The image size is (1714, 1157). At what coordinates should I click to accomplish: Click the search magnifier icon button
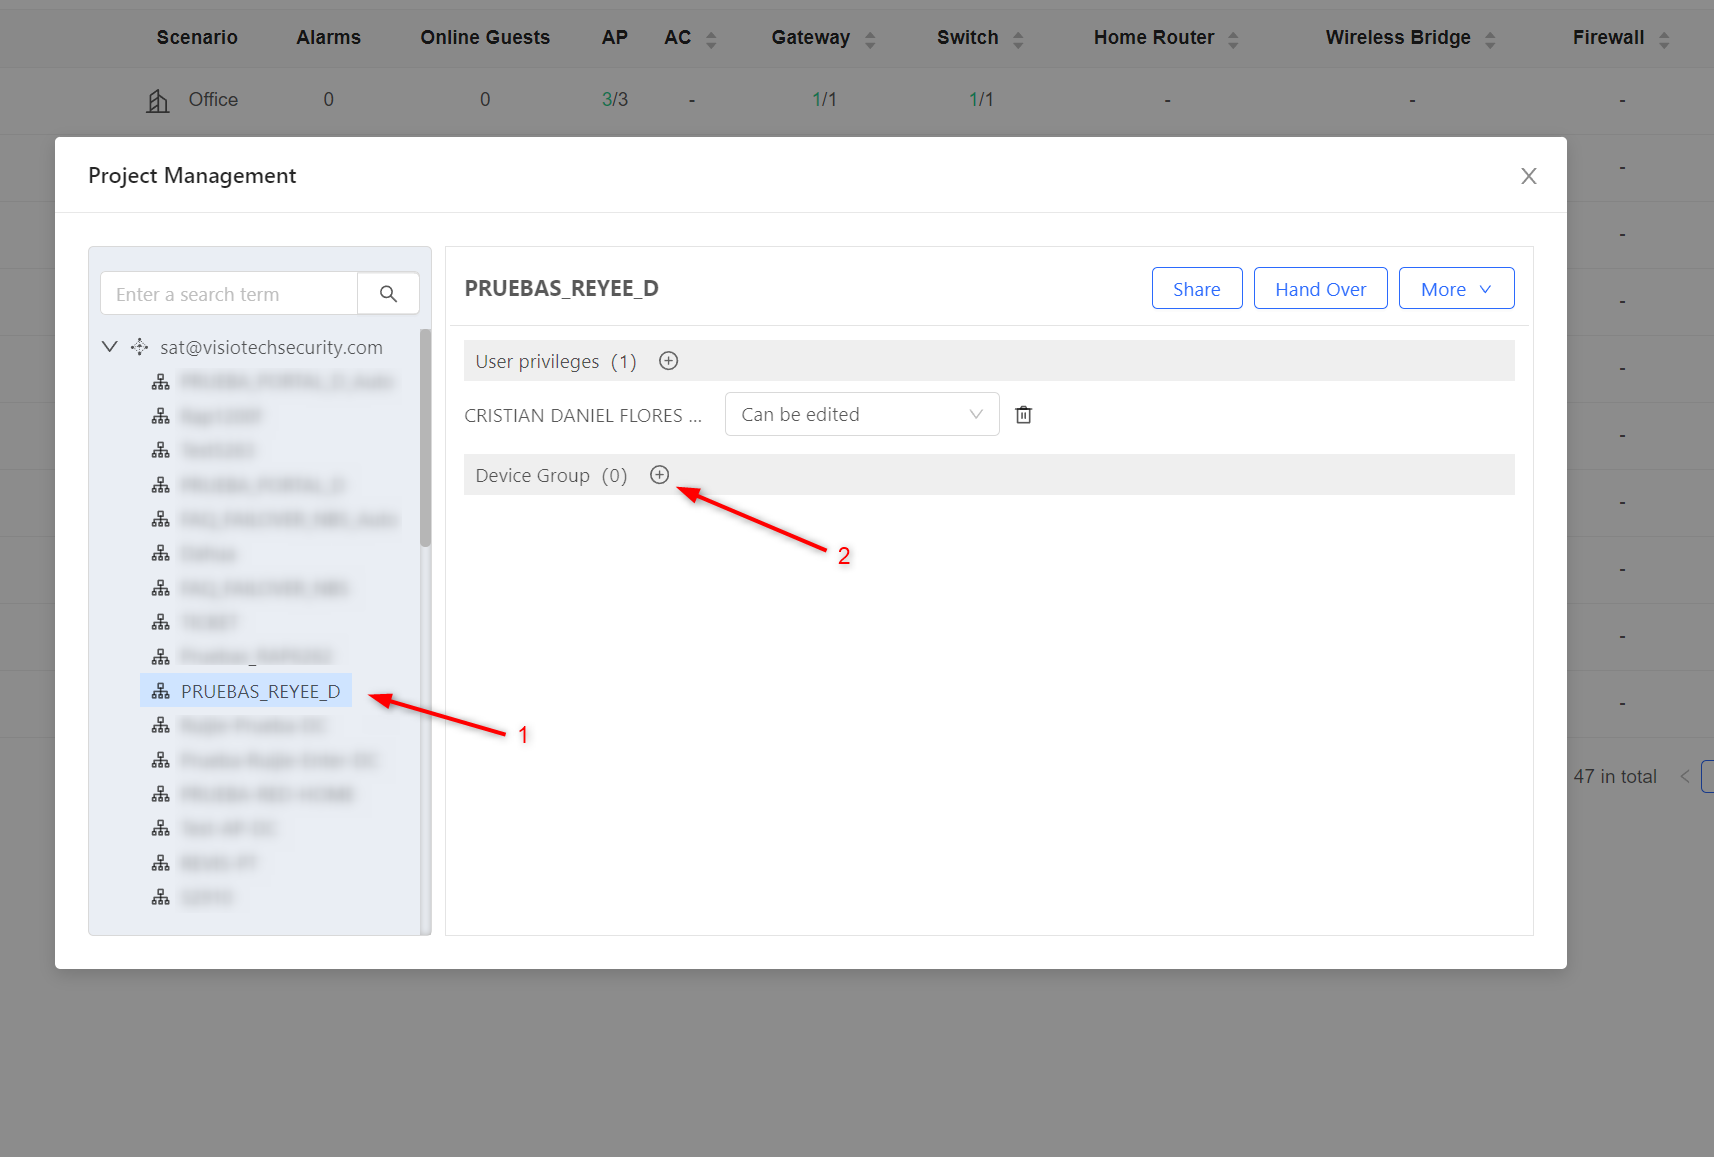pyautogui.click(x=388, y=294)
